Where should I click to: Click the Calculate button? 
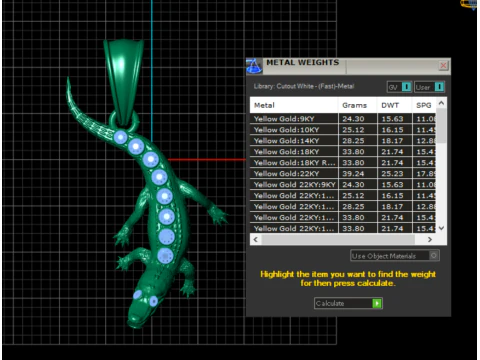point(348,303)
